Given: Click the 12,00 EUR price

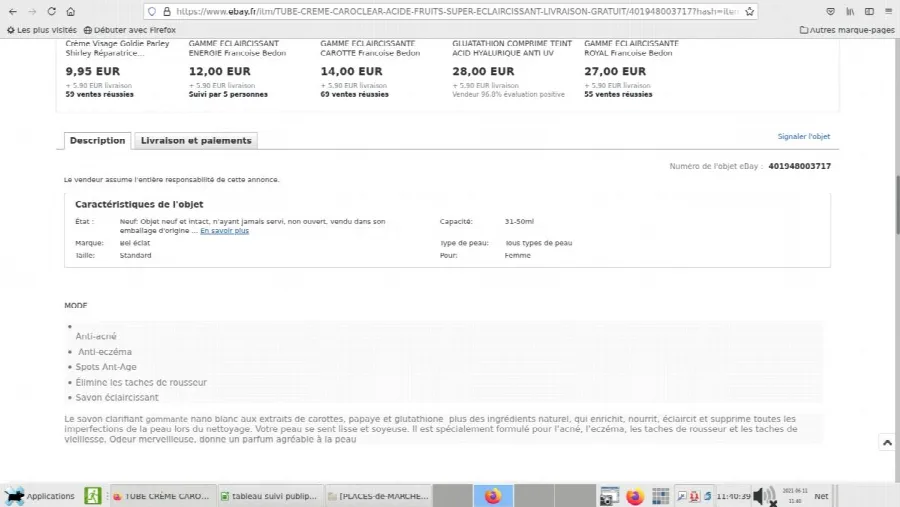Looking at the screenshot, I should [x=219, y=71].
